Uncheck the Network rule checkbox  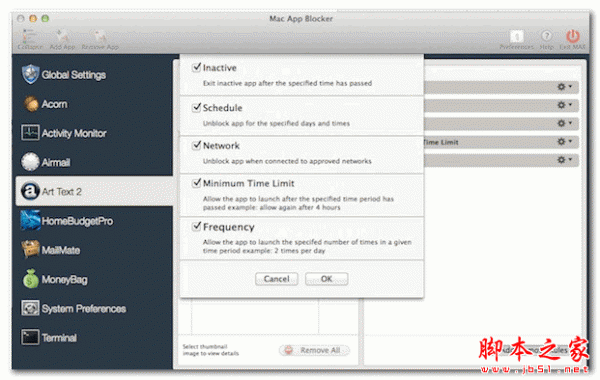tap(196, 145)
